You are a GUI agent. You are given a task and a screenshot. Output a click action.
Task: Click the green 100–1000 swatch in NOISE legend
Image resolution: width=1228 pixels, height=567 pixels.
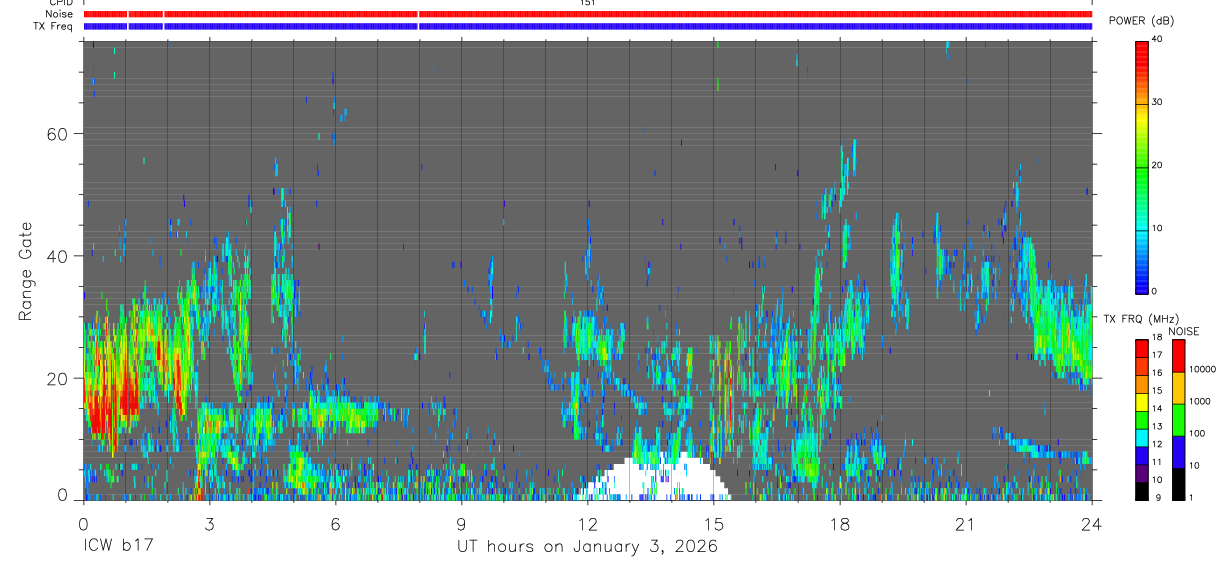pyautogui.click(x=1178, y=420)
